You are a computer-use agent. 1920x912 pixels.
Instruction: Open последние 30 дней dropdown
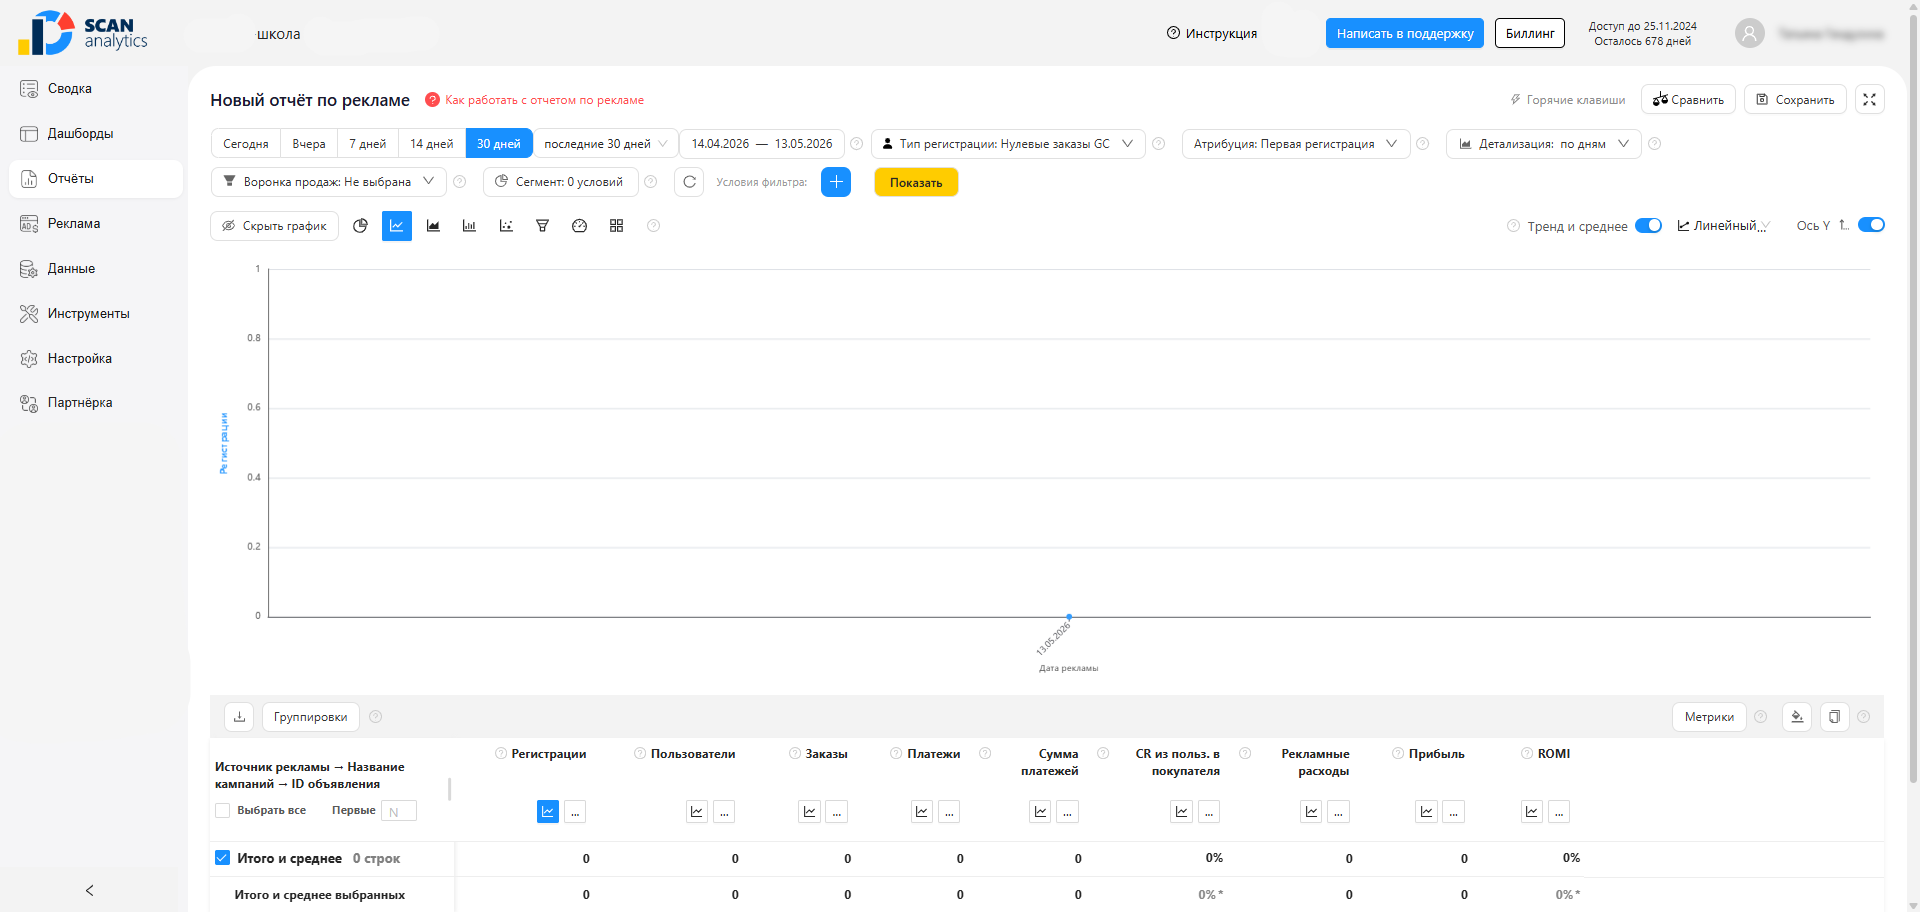coord(606,144)
